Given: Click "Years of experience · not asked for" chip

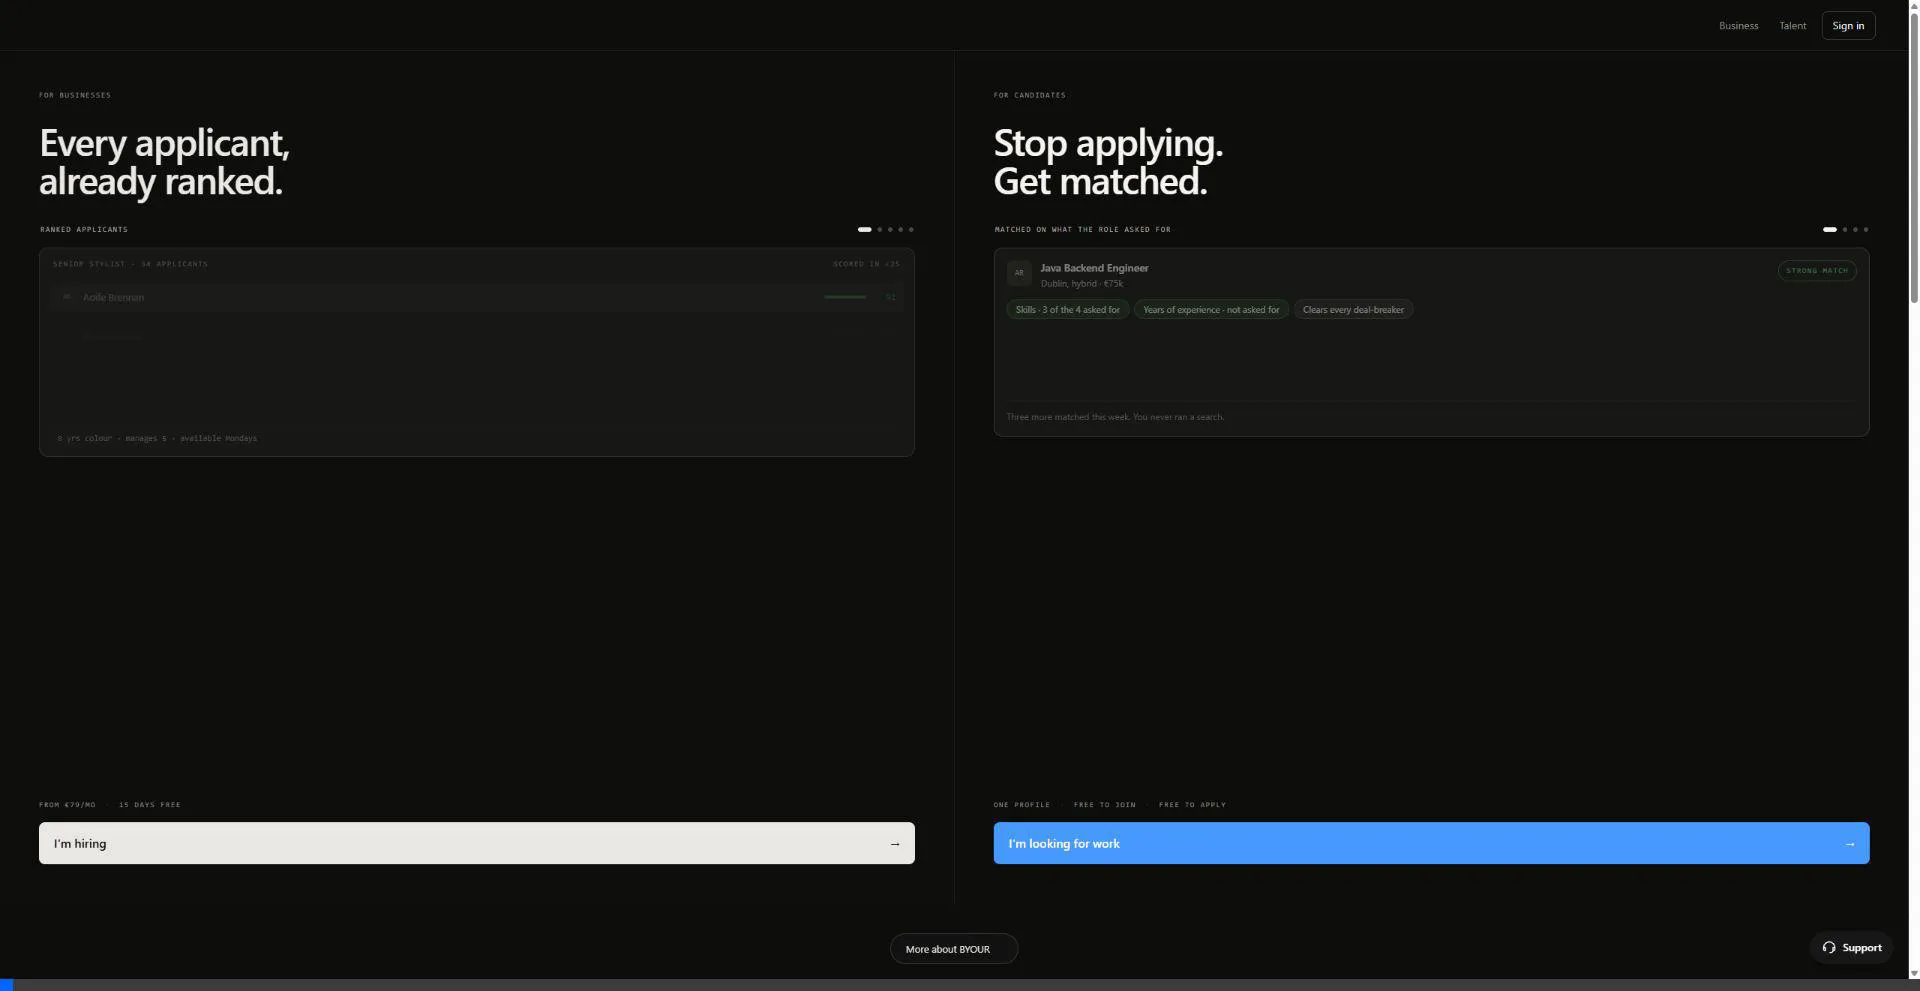Looking at the screenshot, I should click(x=1211, y=310).
